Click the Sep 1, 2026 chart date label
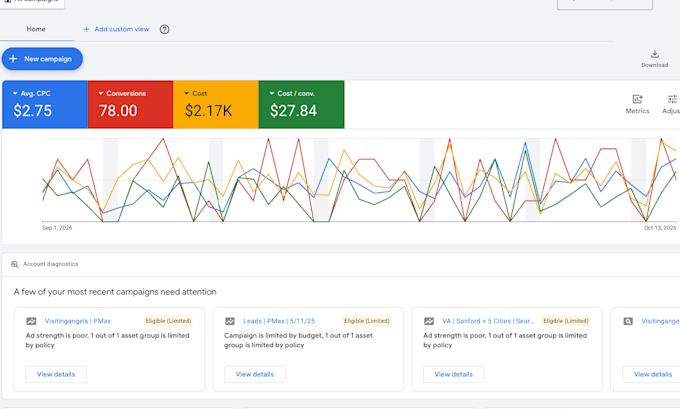The height and width of the screenshot is (409, 680). click(x=57, y=228)
